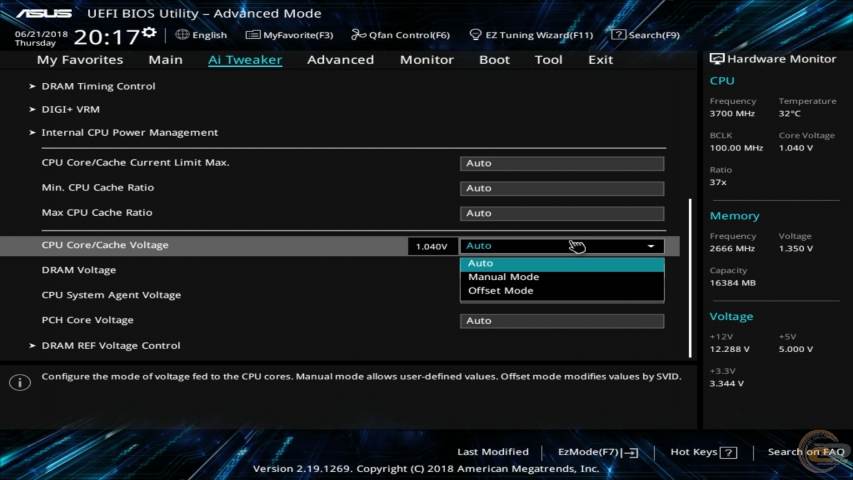This screenshot has width=853, height=480.
Task: Click the 20:17 clock display
Action: click(x=107, y=38)
